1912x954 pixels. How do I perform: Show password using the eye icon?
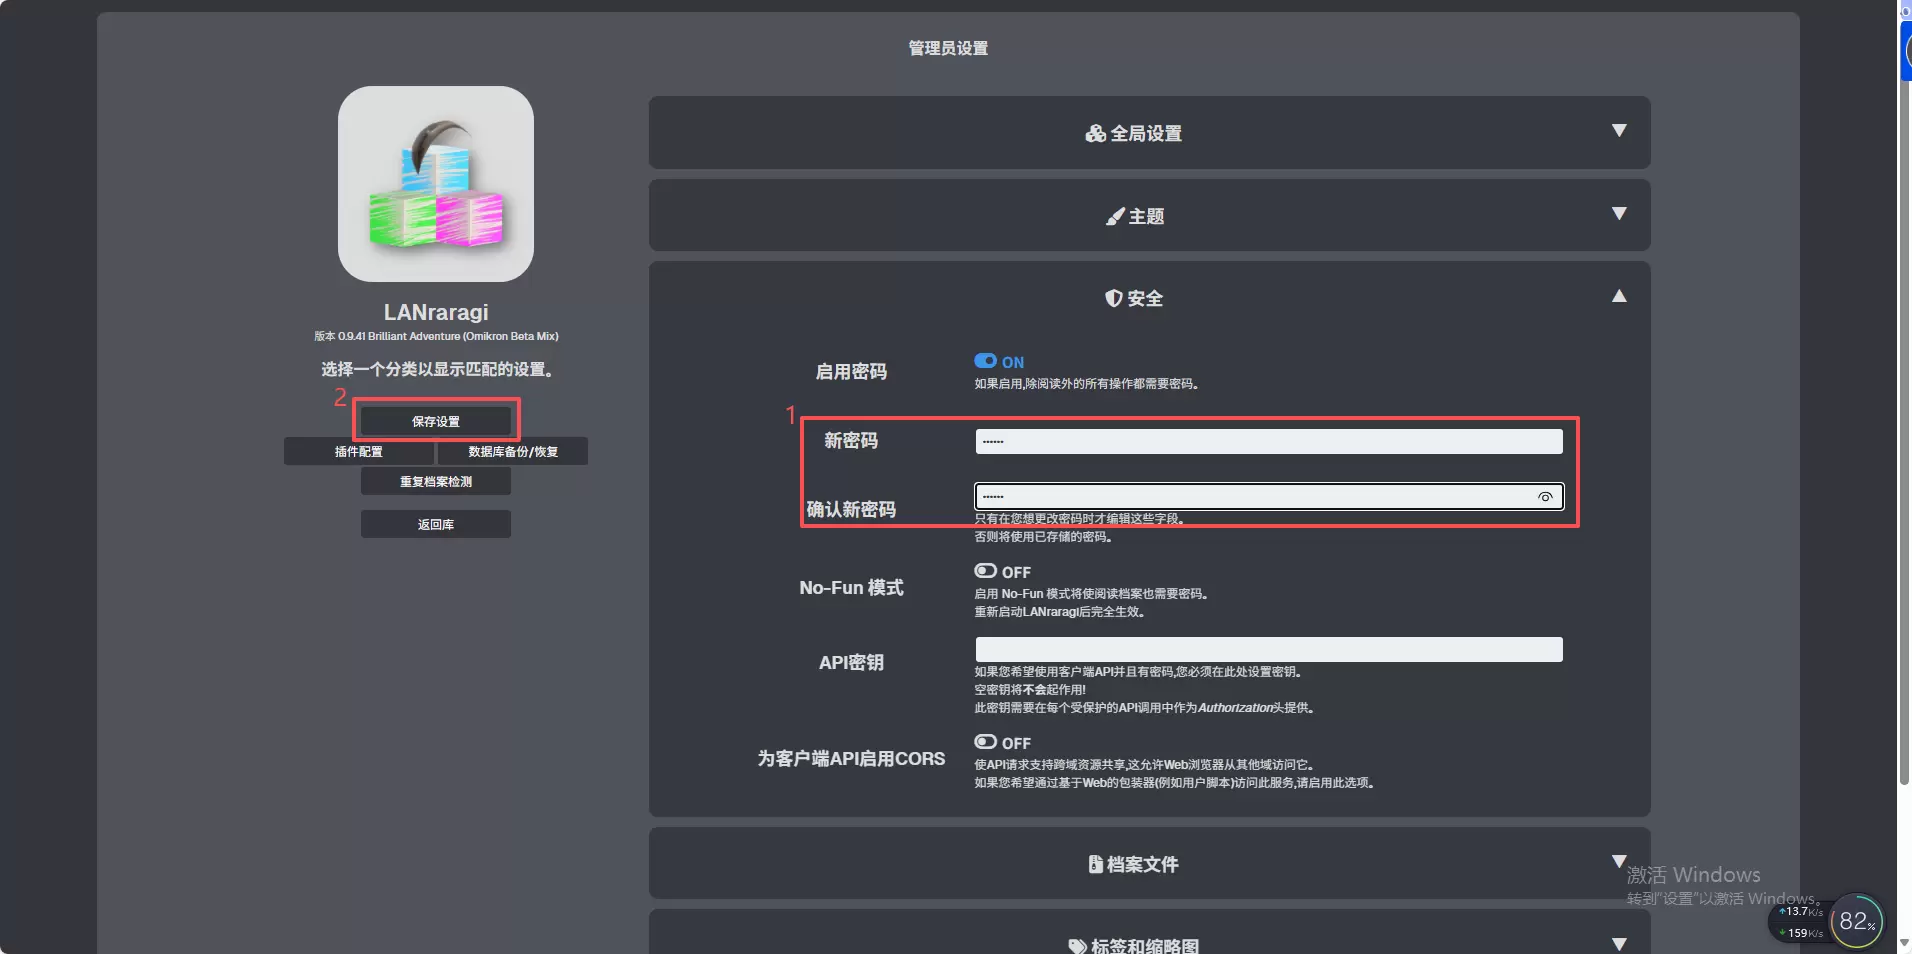coord(1545,497)
